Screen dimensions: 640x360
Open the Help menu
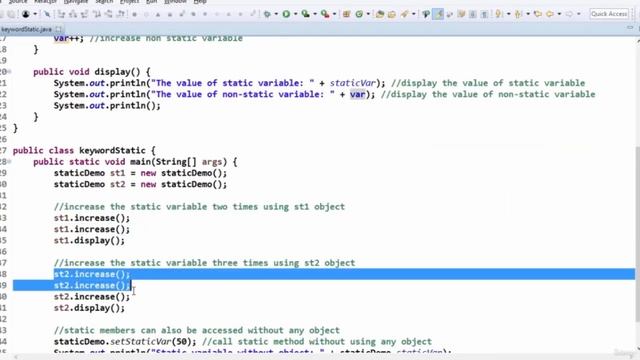200,2
